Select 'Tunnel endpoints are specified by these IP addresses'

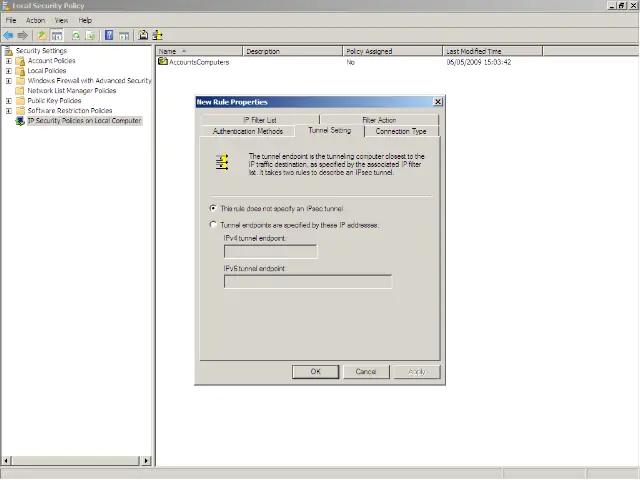click(x=213, y=225)
